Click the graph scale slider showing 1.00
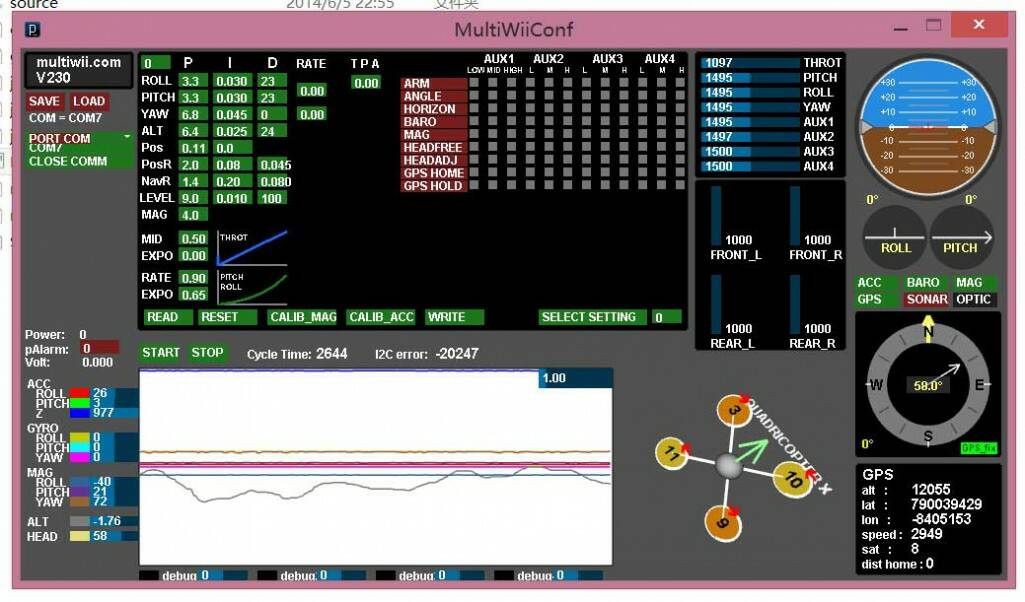This screenshot has width=1025, height=602. pyautogui.click(x=575, y=378)
